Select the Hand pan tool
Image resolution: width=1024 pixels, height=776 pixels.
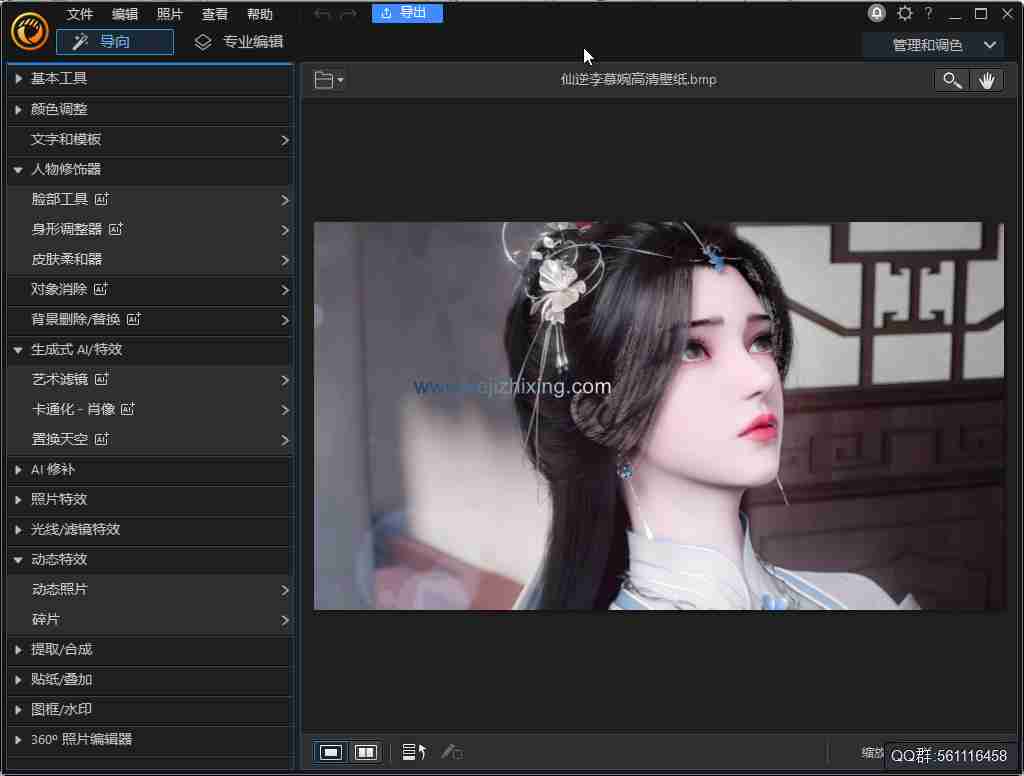(988, 79)
